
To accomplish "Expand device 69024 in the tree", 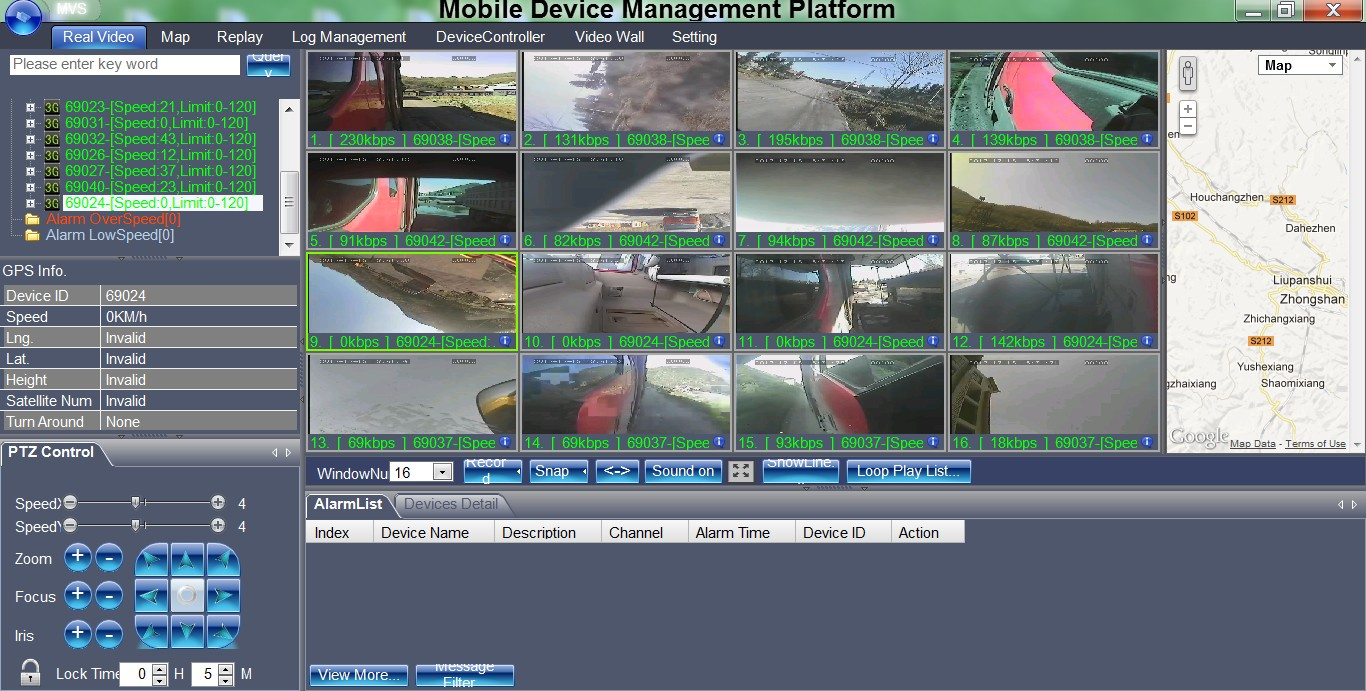I will pos(30,203).
